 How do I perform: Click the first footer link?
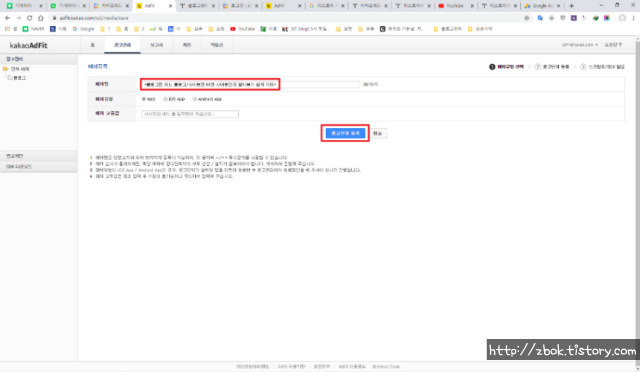point(252,366)
